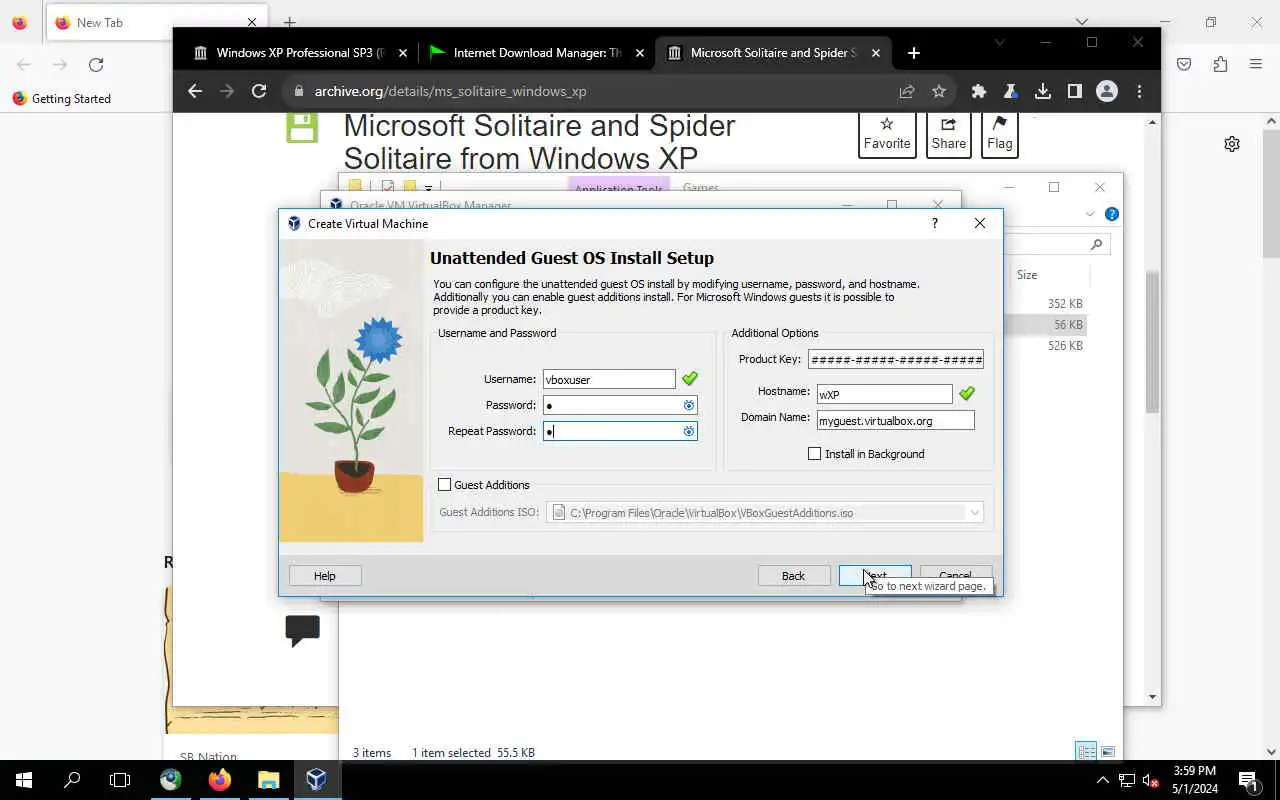Open VirtualBox from the taskbar
Screen dimensions: 1280x800
[317, 780]
